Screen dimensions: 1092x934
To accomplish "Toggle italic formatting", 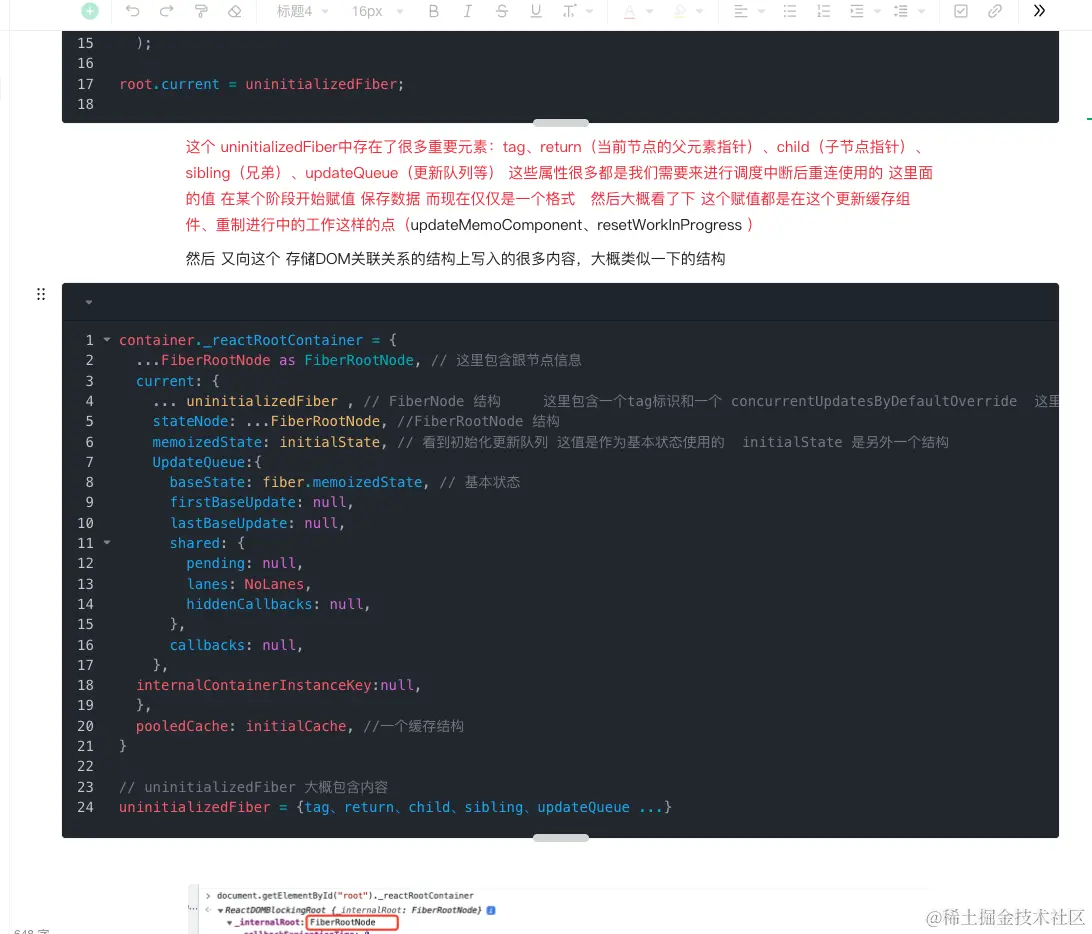I will pos(467,11).
